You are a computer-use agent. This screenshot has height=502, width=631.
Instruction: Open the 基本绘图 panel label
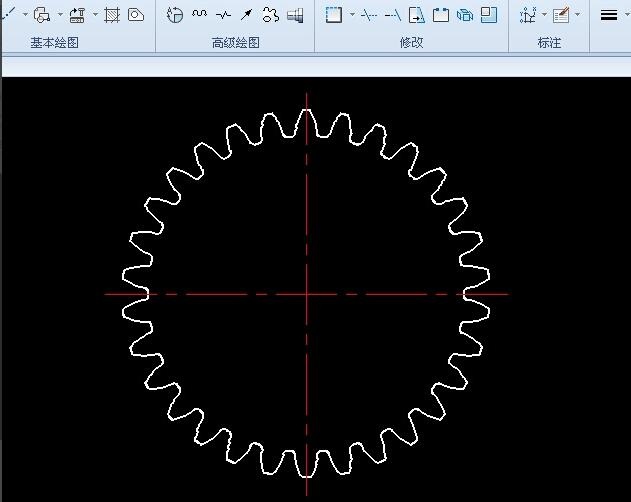pos(54,43)
